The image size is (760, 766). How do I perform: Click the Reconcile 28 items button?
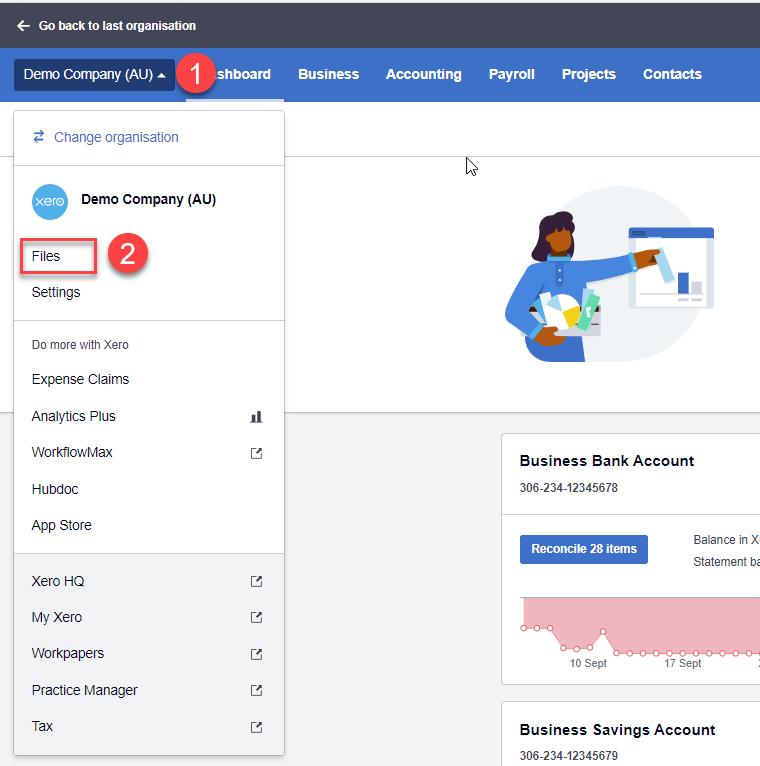(x=584, y=549)
